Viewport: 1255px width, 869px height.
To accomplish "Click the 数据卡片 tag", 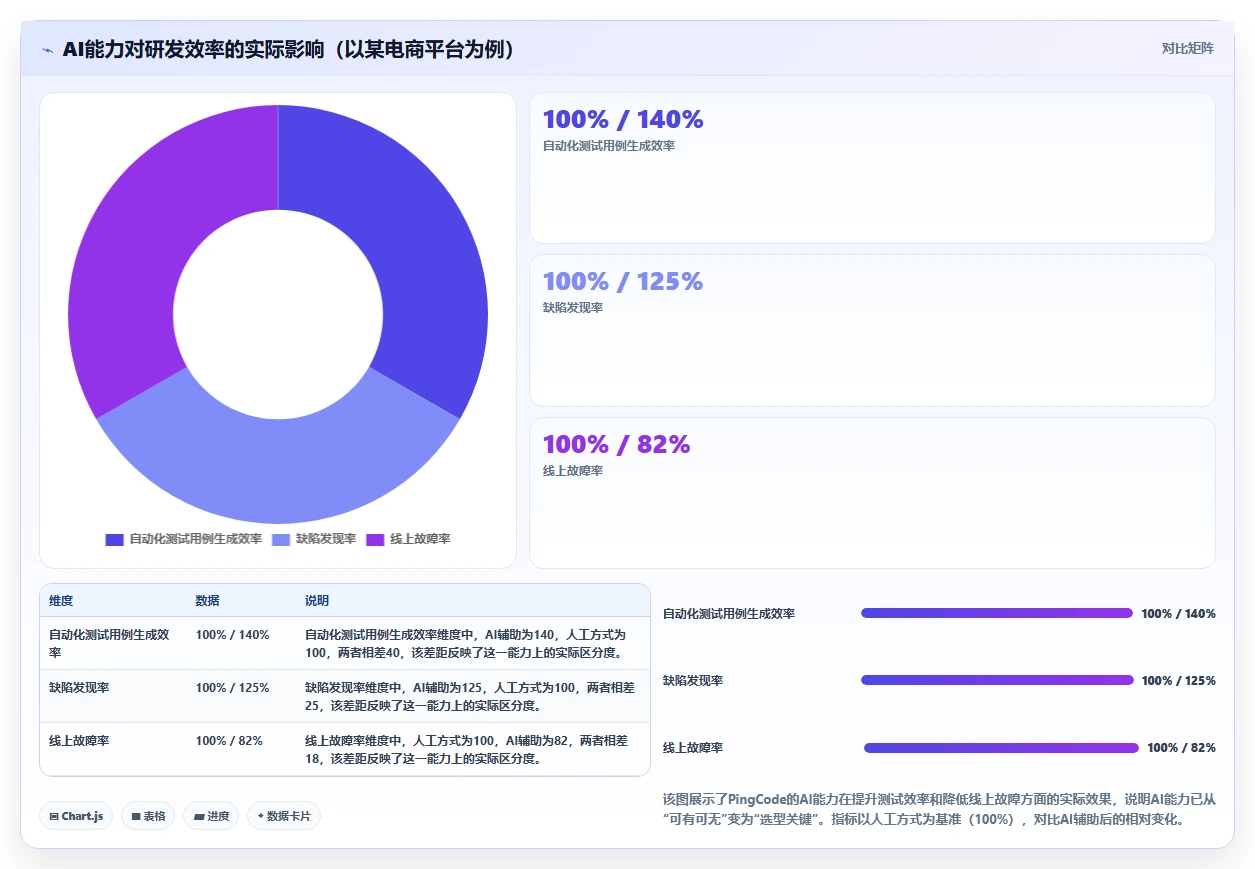I will point(284,816).
